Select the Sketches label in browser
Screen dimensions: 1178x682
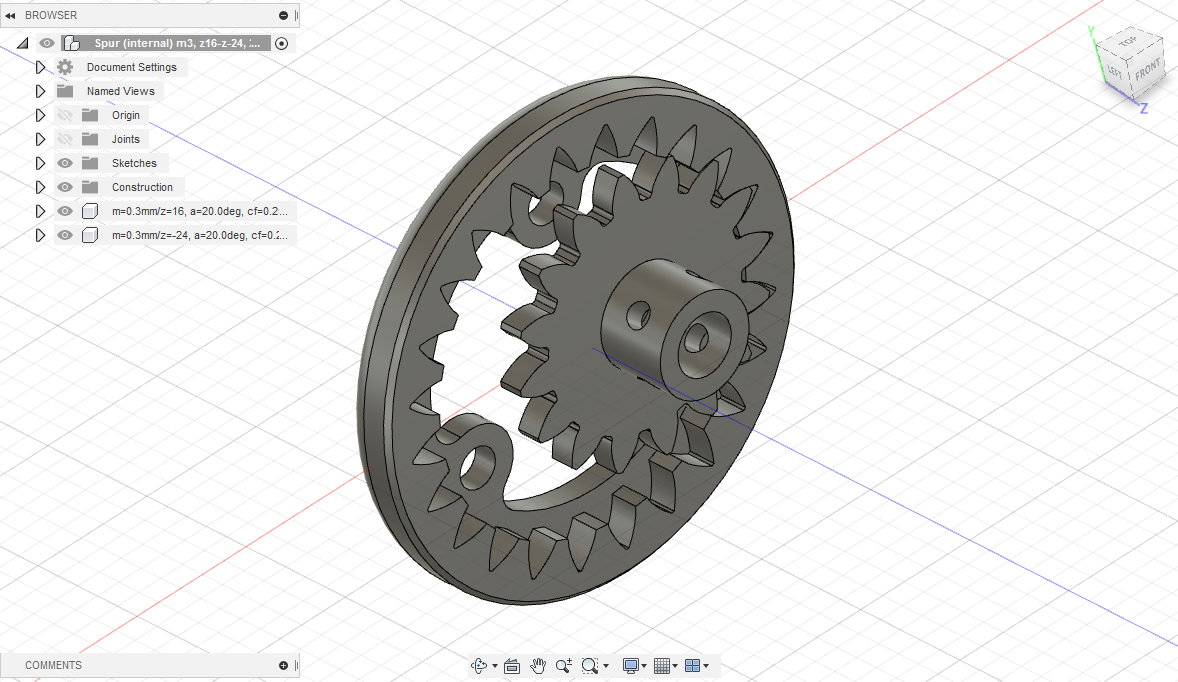click(134, 163)
